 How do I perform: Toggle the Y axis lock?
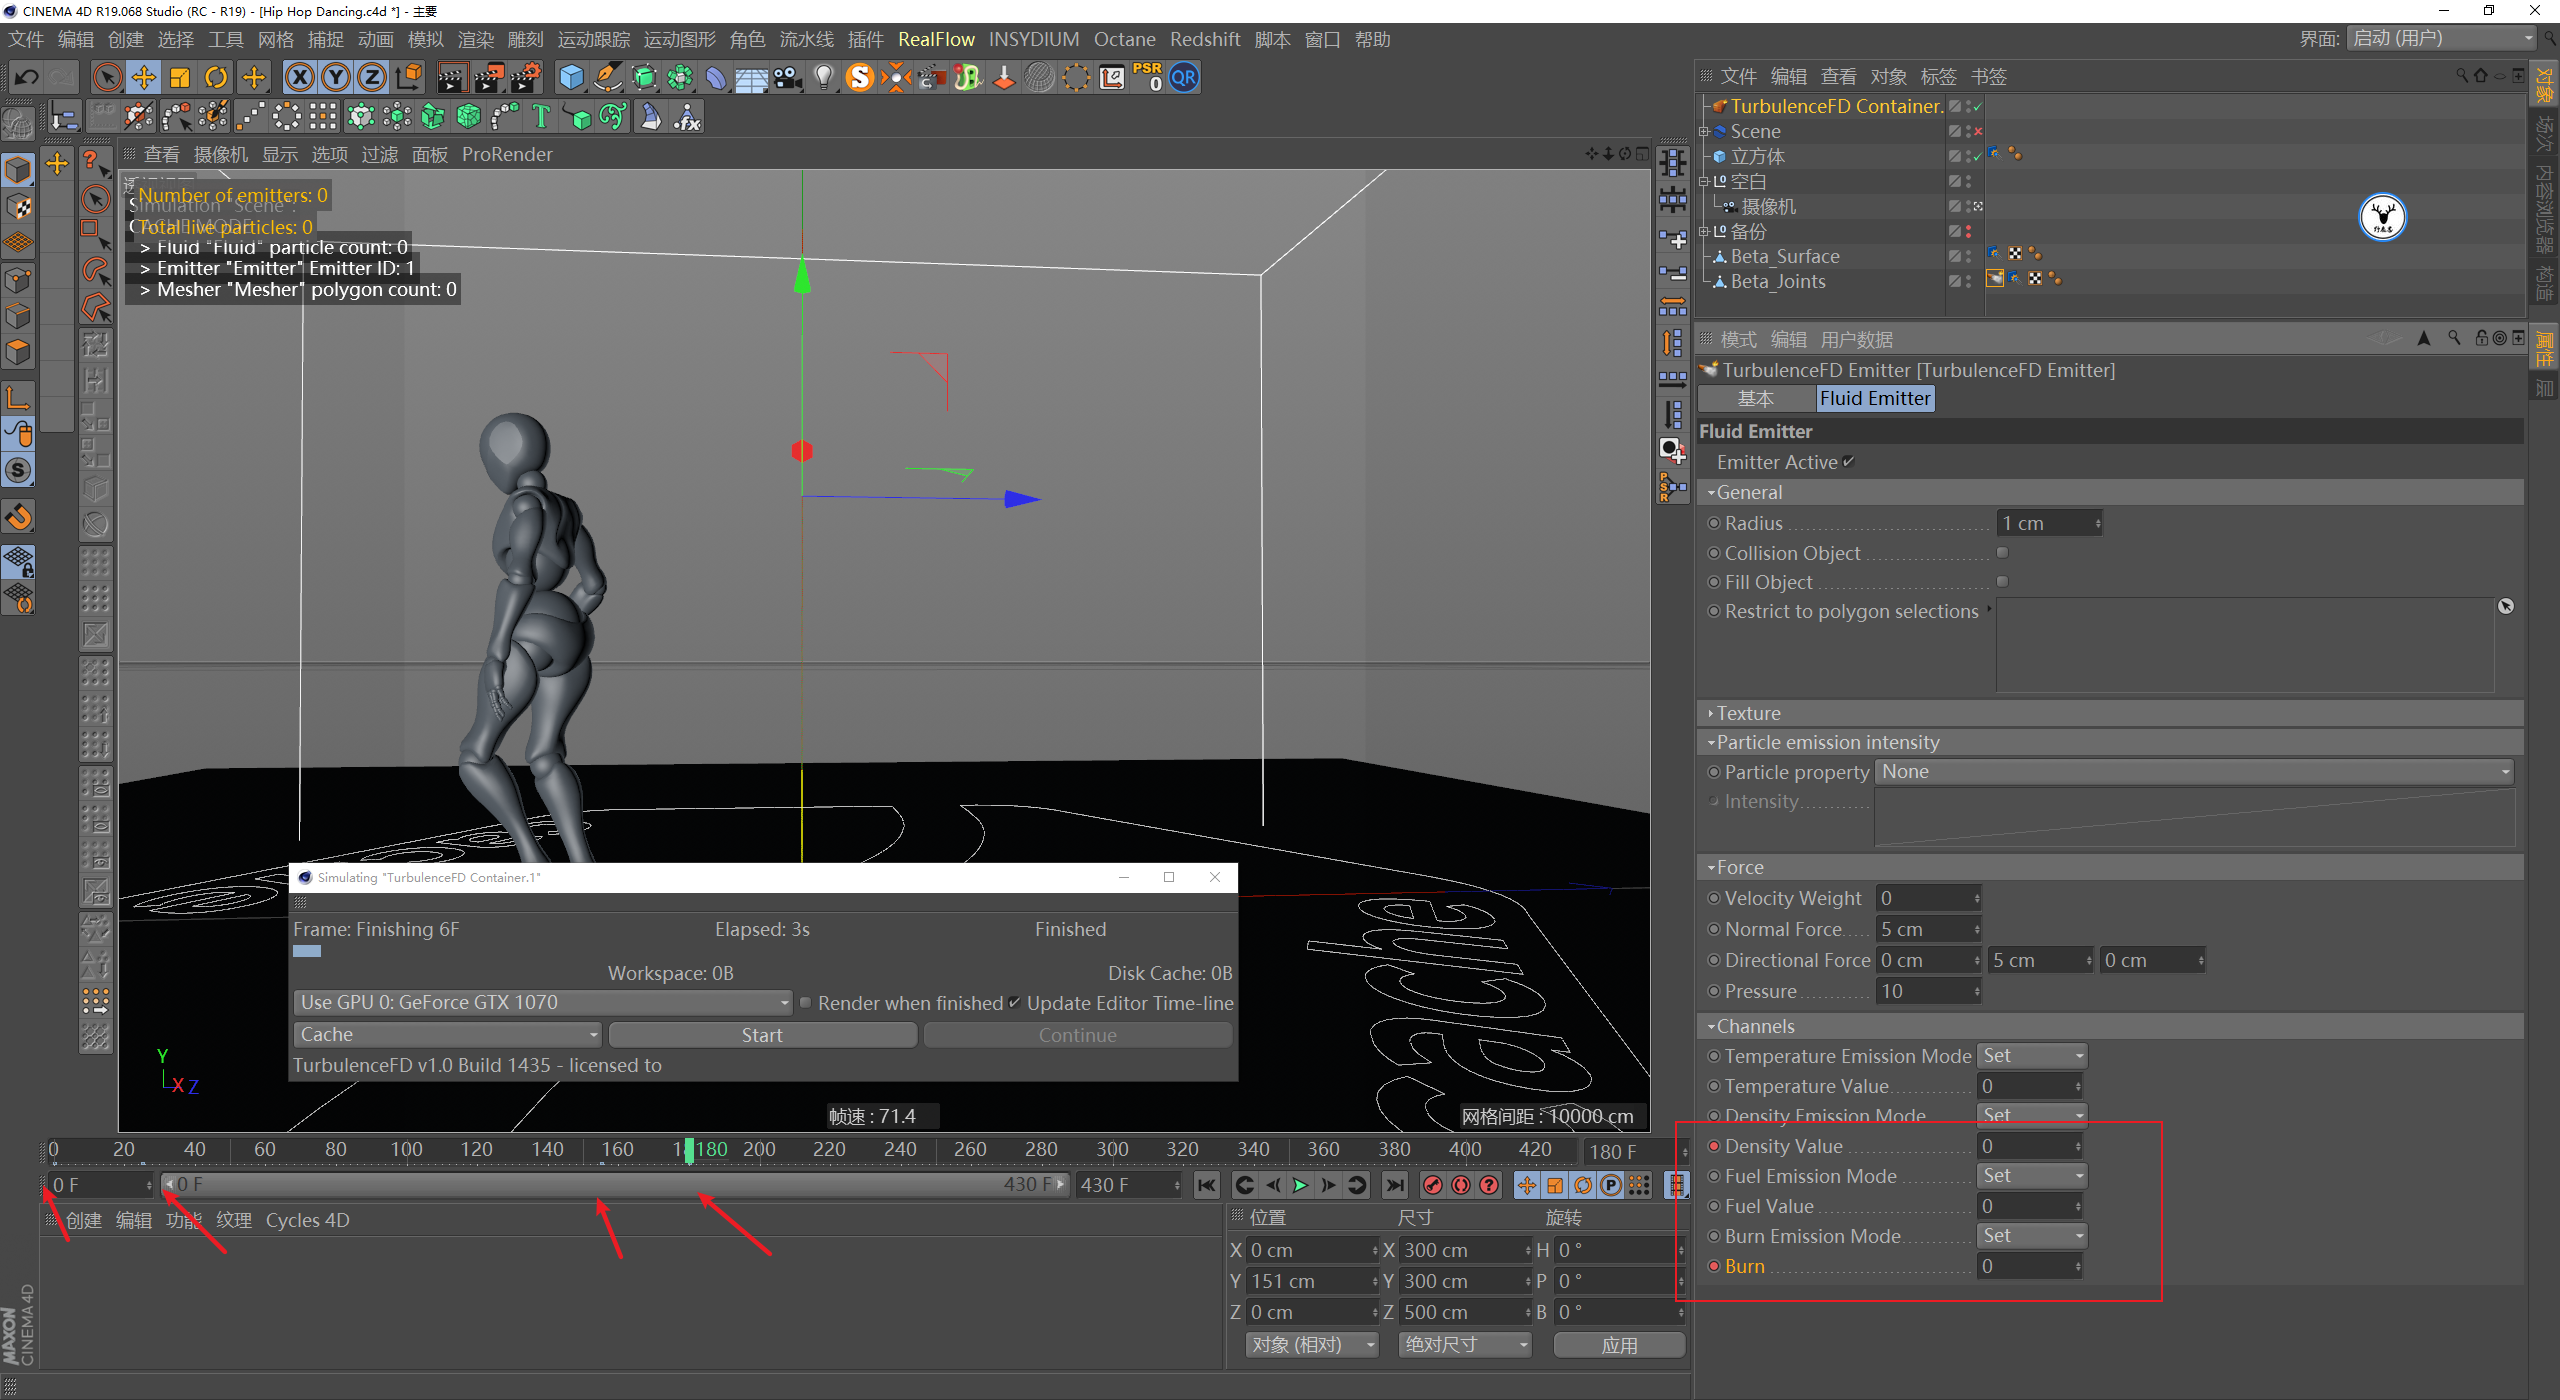tap(336, 78)
